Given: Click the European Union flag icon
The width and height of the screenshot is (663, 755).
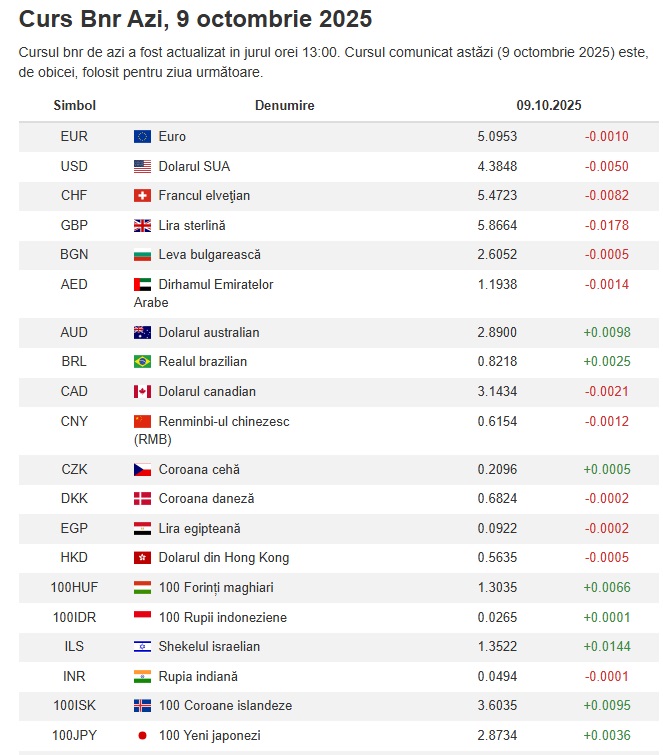Looking at the screenshot, I should [142, 137].
